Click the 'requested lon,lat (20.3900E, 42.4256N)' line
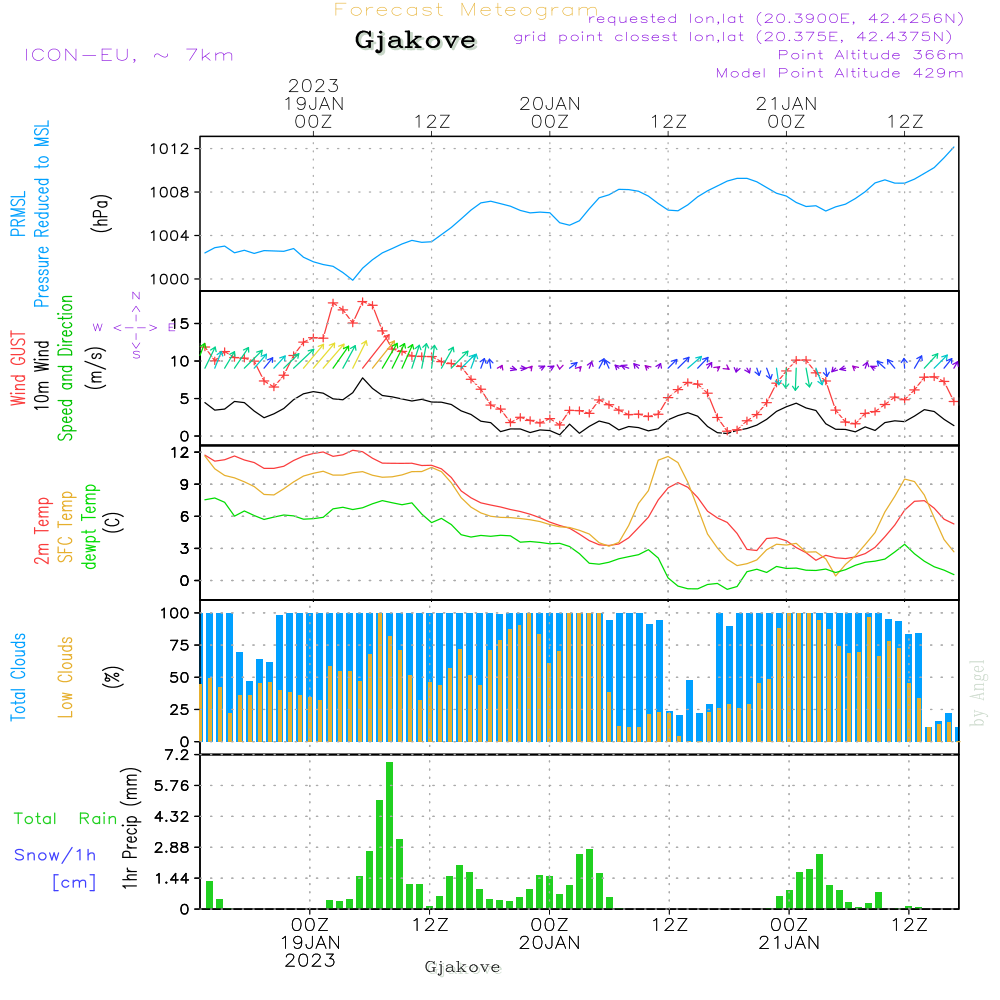The width and height of the screenshot is (1000, 1000). [776, 19]
